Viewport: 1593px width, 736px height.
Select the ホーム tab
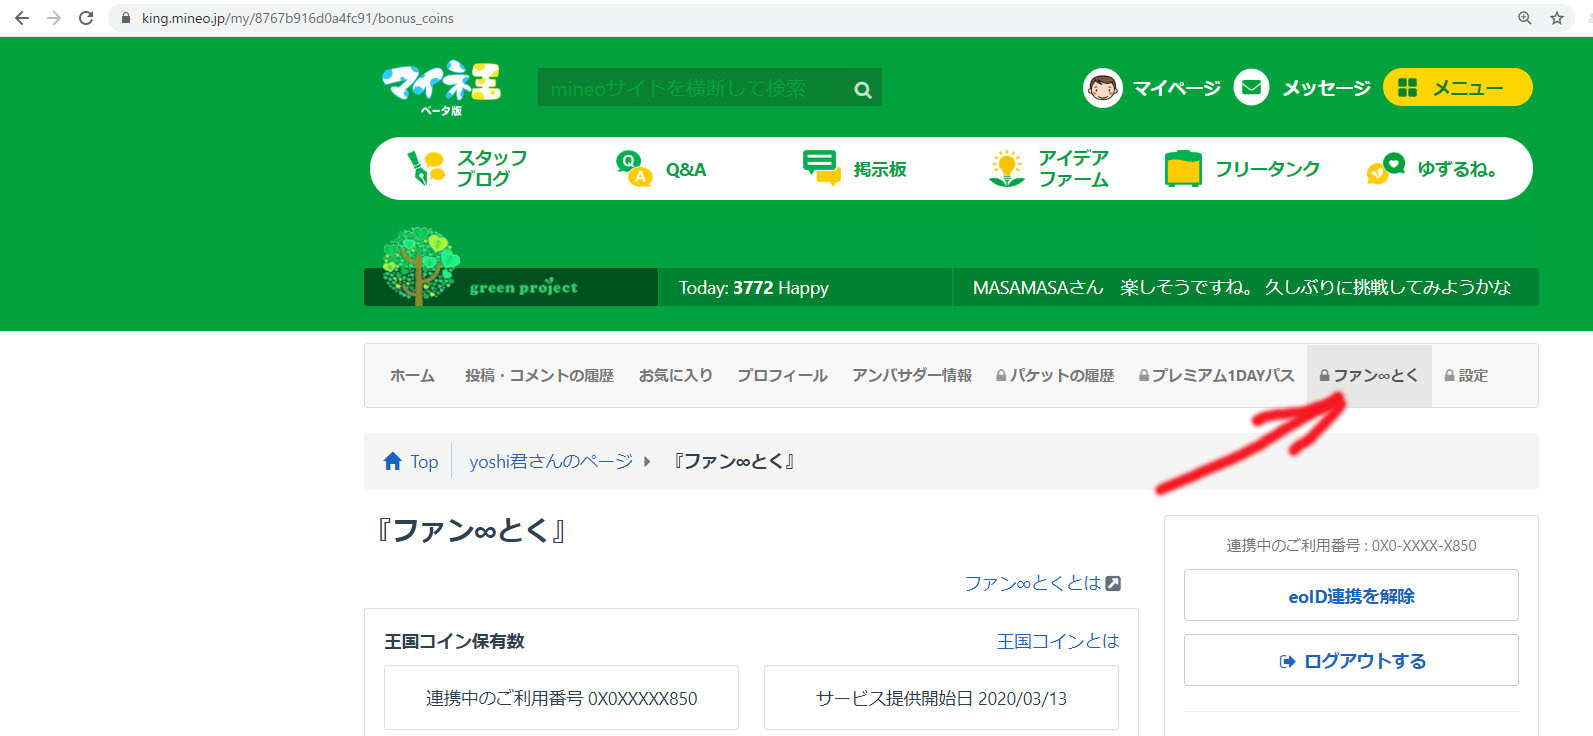(x=412, y=376)
